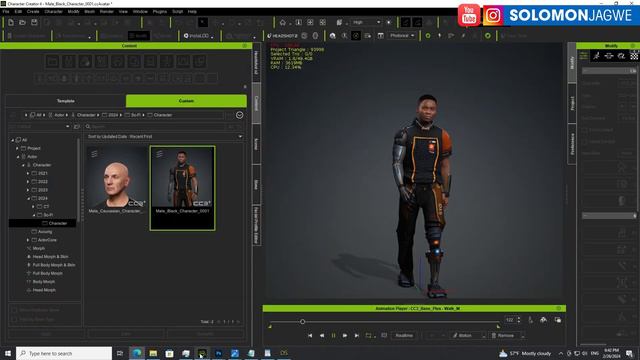Click the Save Project disk icon
640x360 pixels.
point(34,22)
